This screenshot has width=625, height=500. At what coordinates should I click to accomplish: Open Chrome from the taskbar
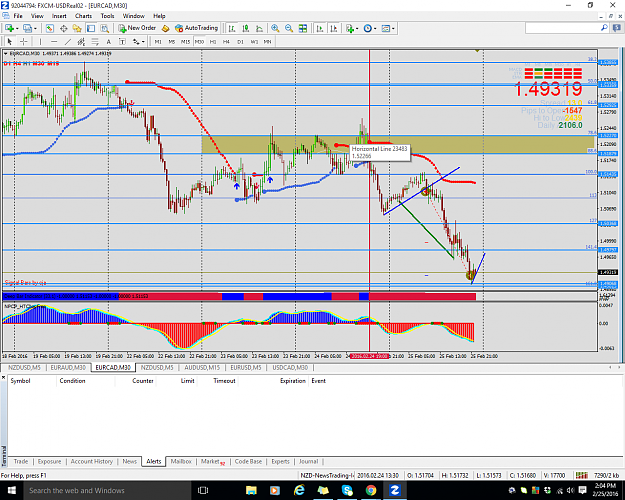coord(371,490)
